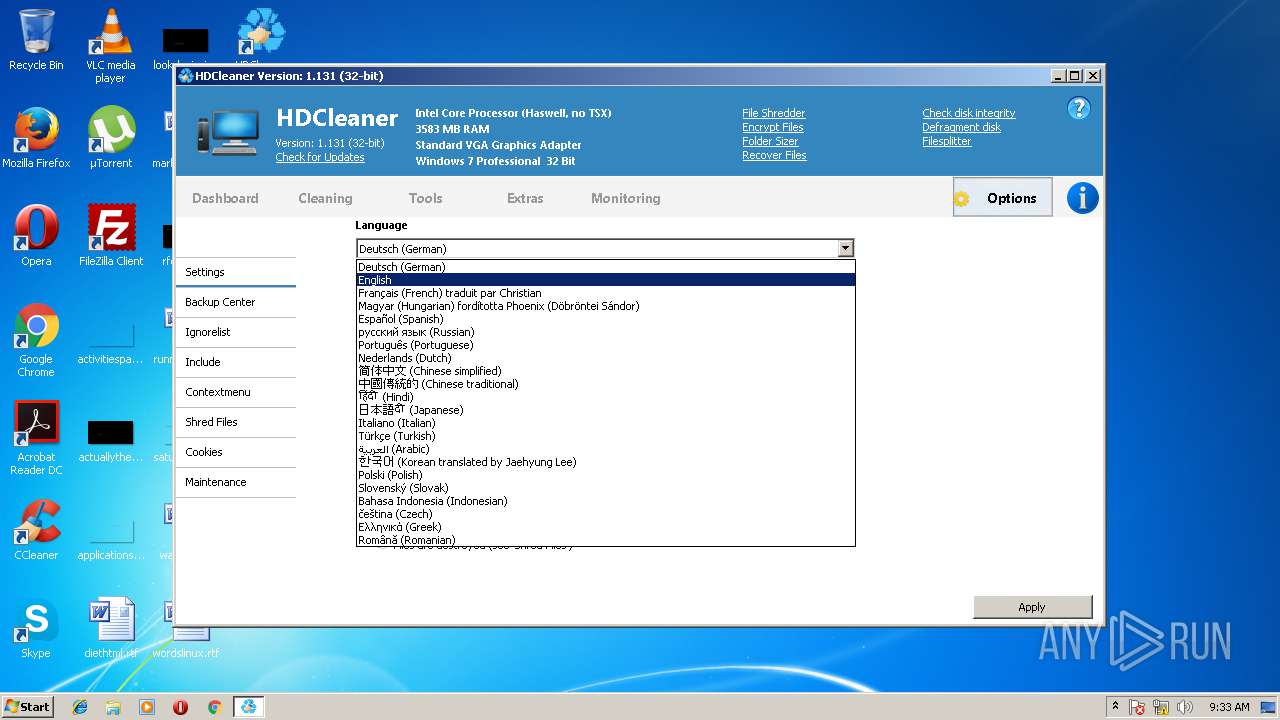Open the Defragment disk link
This screenshot has height=720, width=1280.
961,127
